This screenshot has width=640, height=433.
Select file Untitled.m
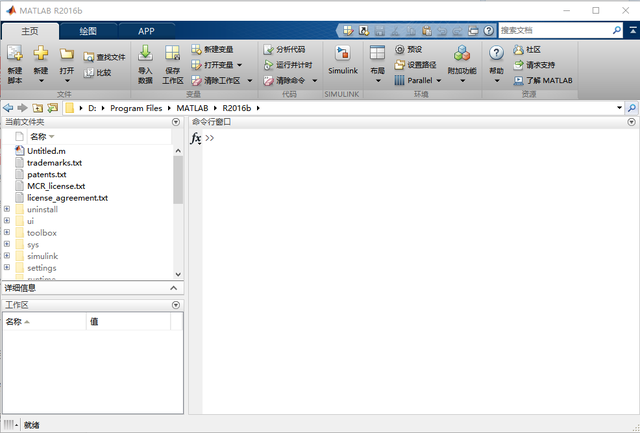(46, 151)
